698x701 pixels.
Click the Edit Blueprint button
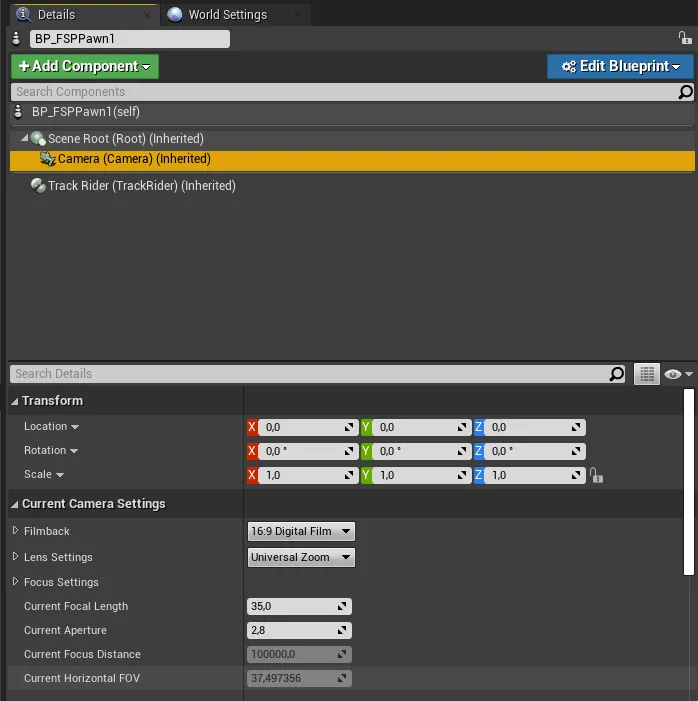coord(620,66)
